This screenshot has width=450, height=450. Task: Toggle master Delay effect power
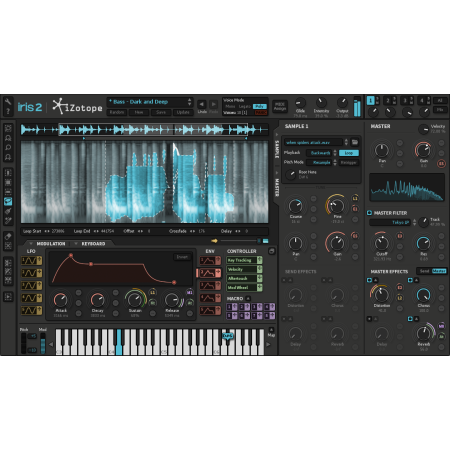click(x=369, y=319)
